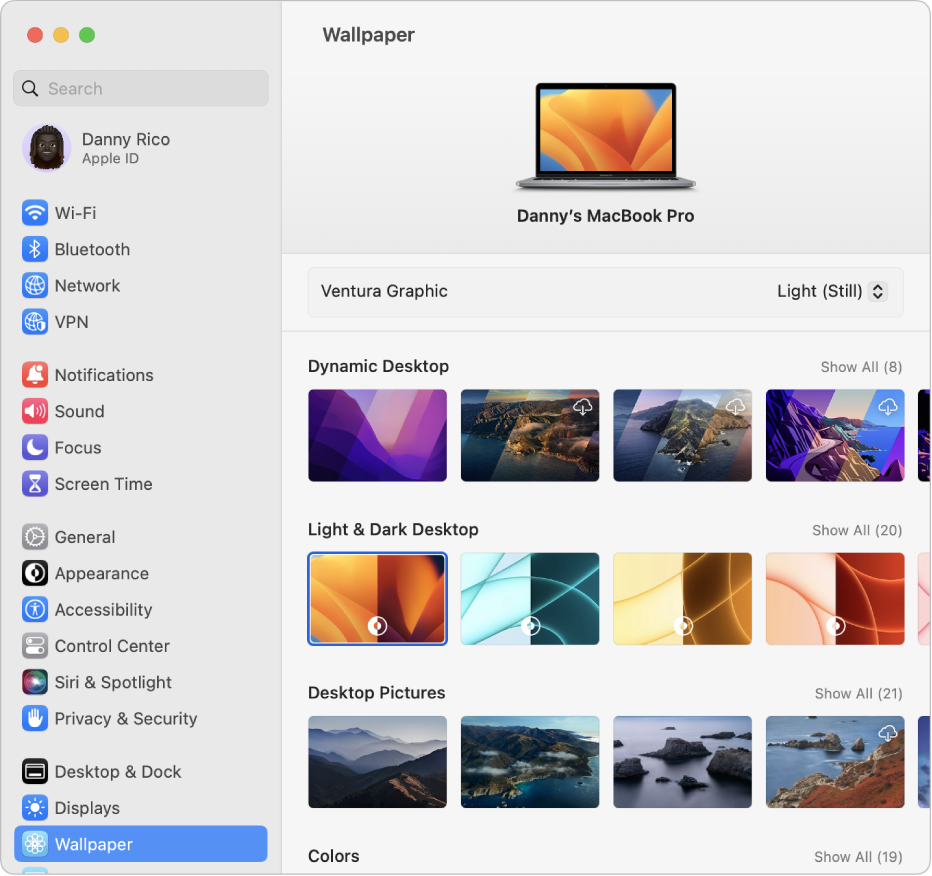Choose the teal Light & Dark wallpaper

(x=530, y=599)
